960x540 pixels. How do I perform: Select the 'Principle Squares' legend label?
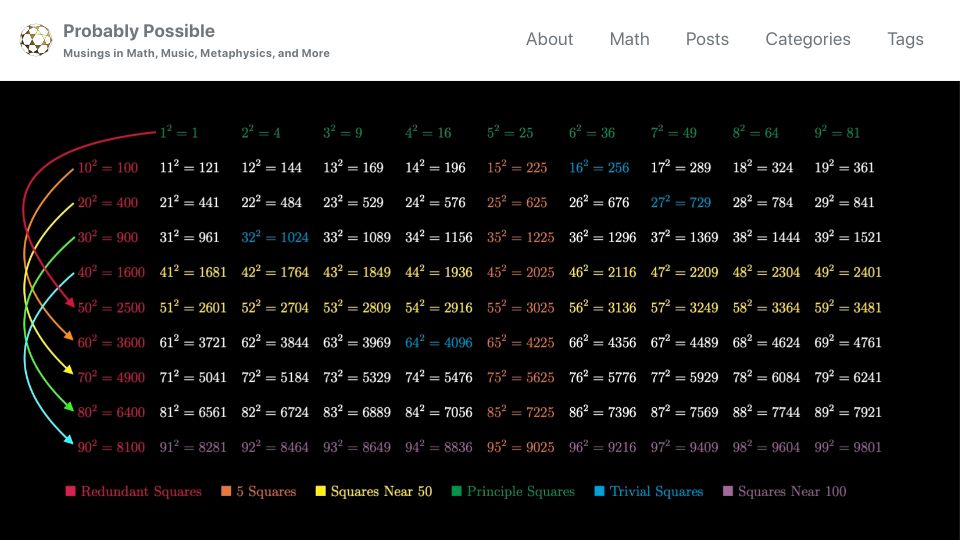click(x=521, y=492)
